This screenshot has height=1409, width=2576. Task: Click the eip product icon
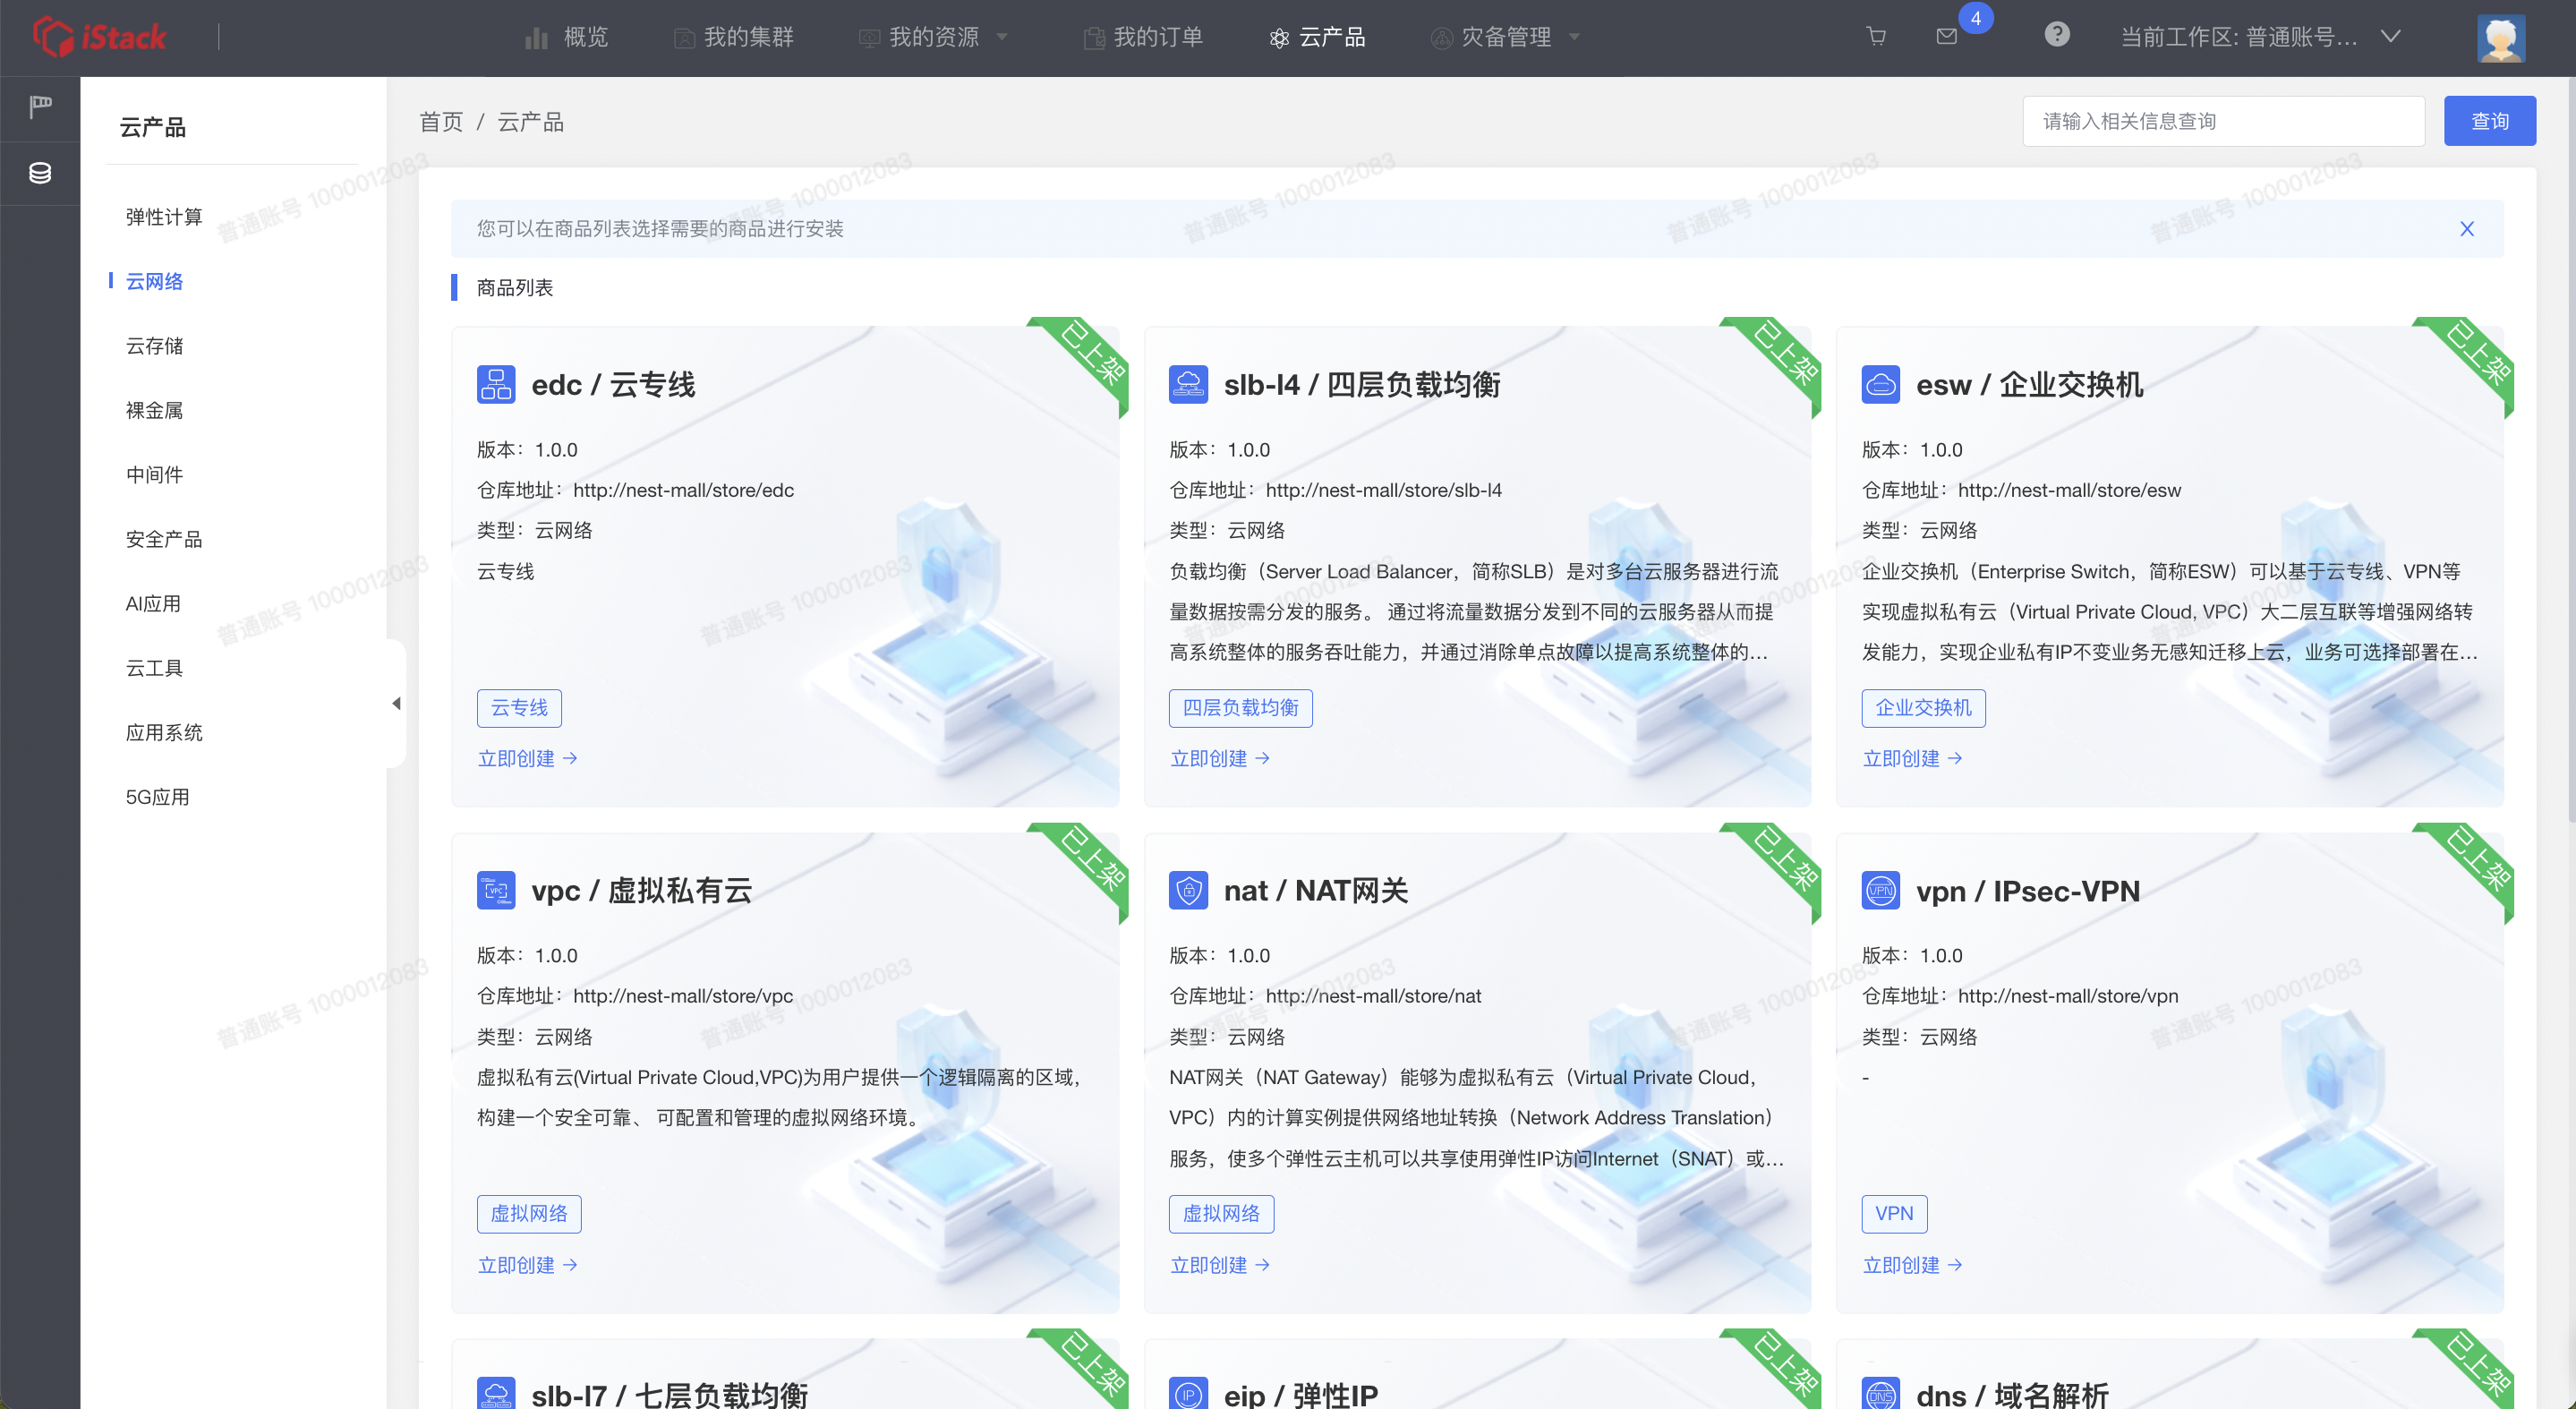pyautogui.click(x=1188, y=1393)
